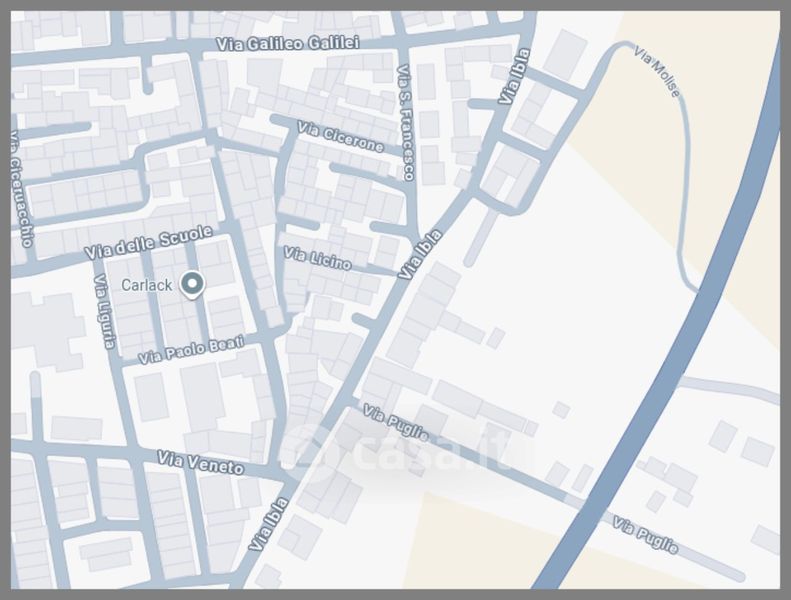791x600 pixels.
Task: Click the Via delle Scuole label
Action: coord(149,242)
